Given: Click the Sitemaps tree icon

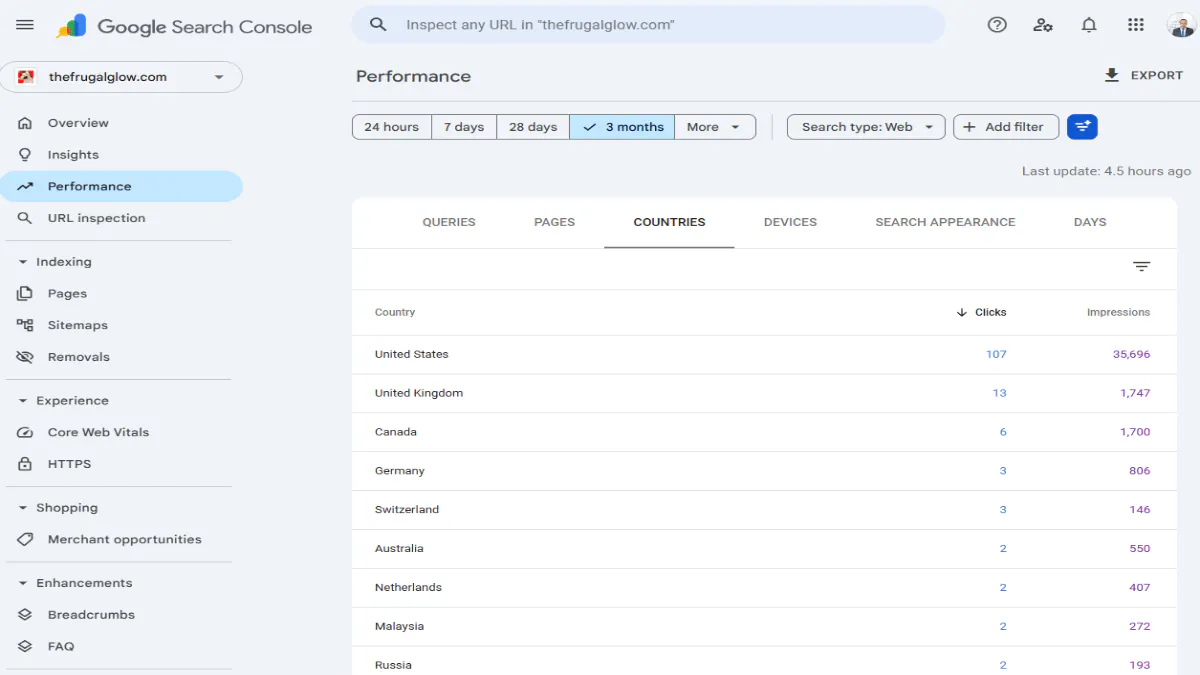Looking at the screenshot, I should point(25,325).
